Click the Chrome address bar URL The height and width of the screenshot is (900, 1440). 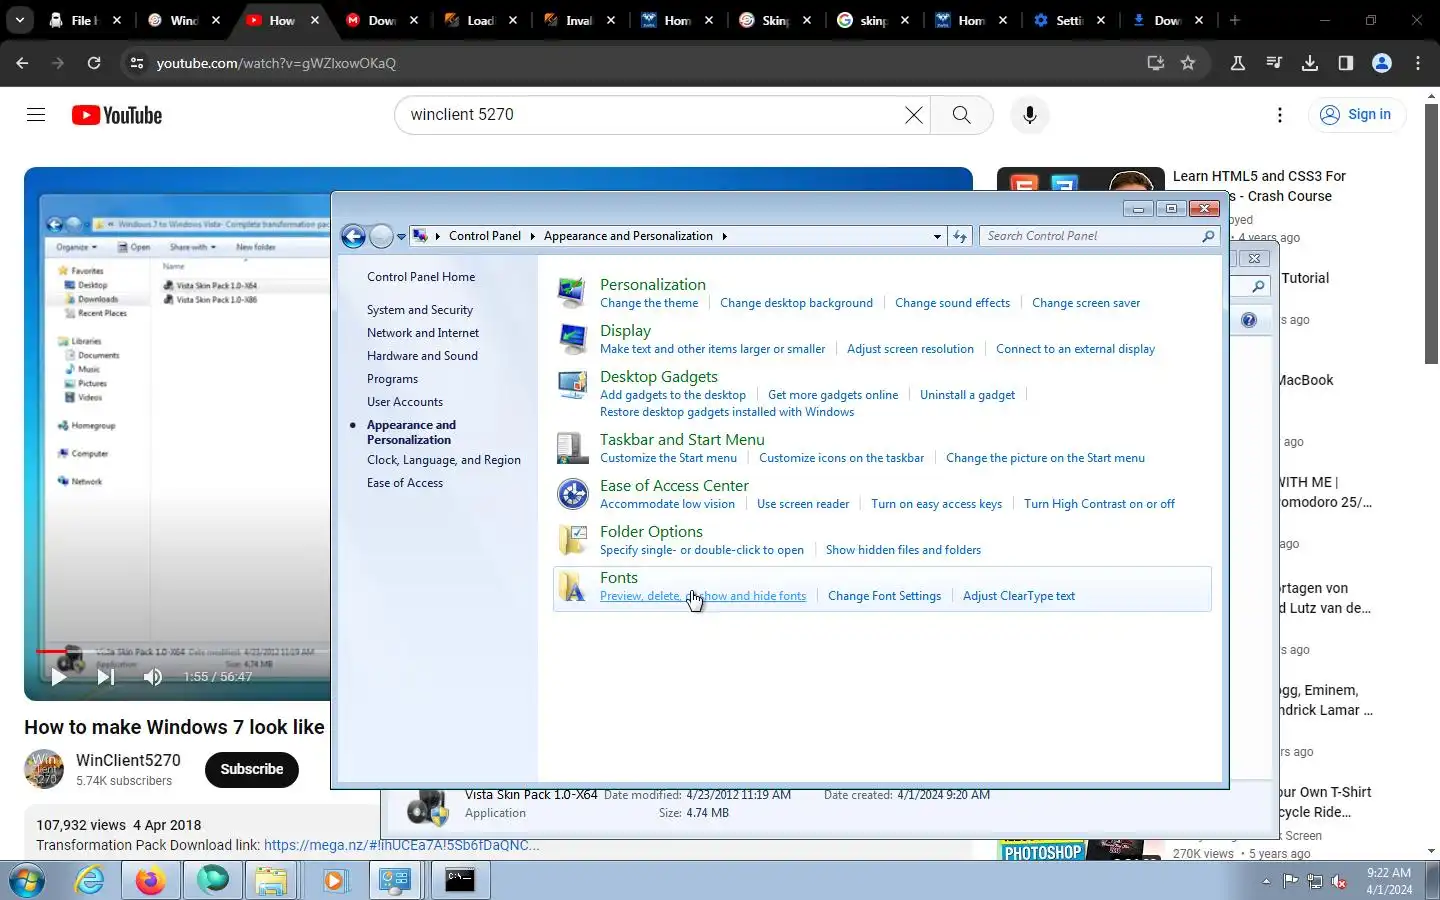click(276, 63)
